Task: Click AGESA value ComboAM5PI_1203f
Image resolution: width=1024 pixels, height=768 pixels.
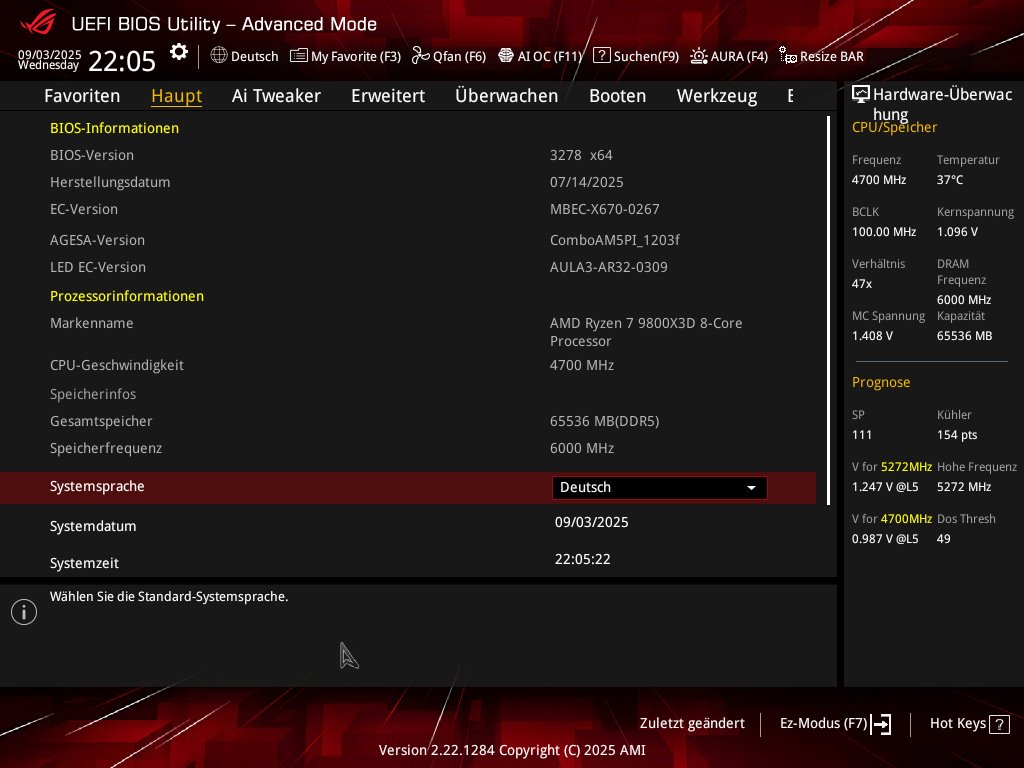Action: pyautogui.click(x=615, y=240)
